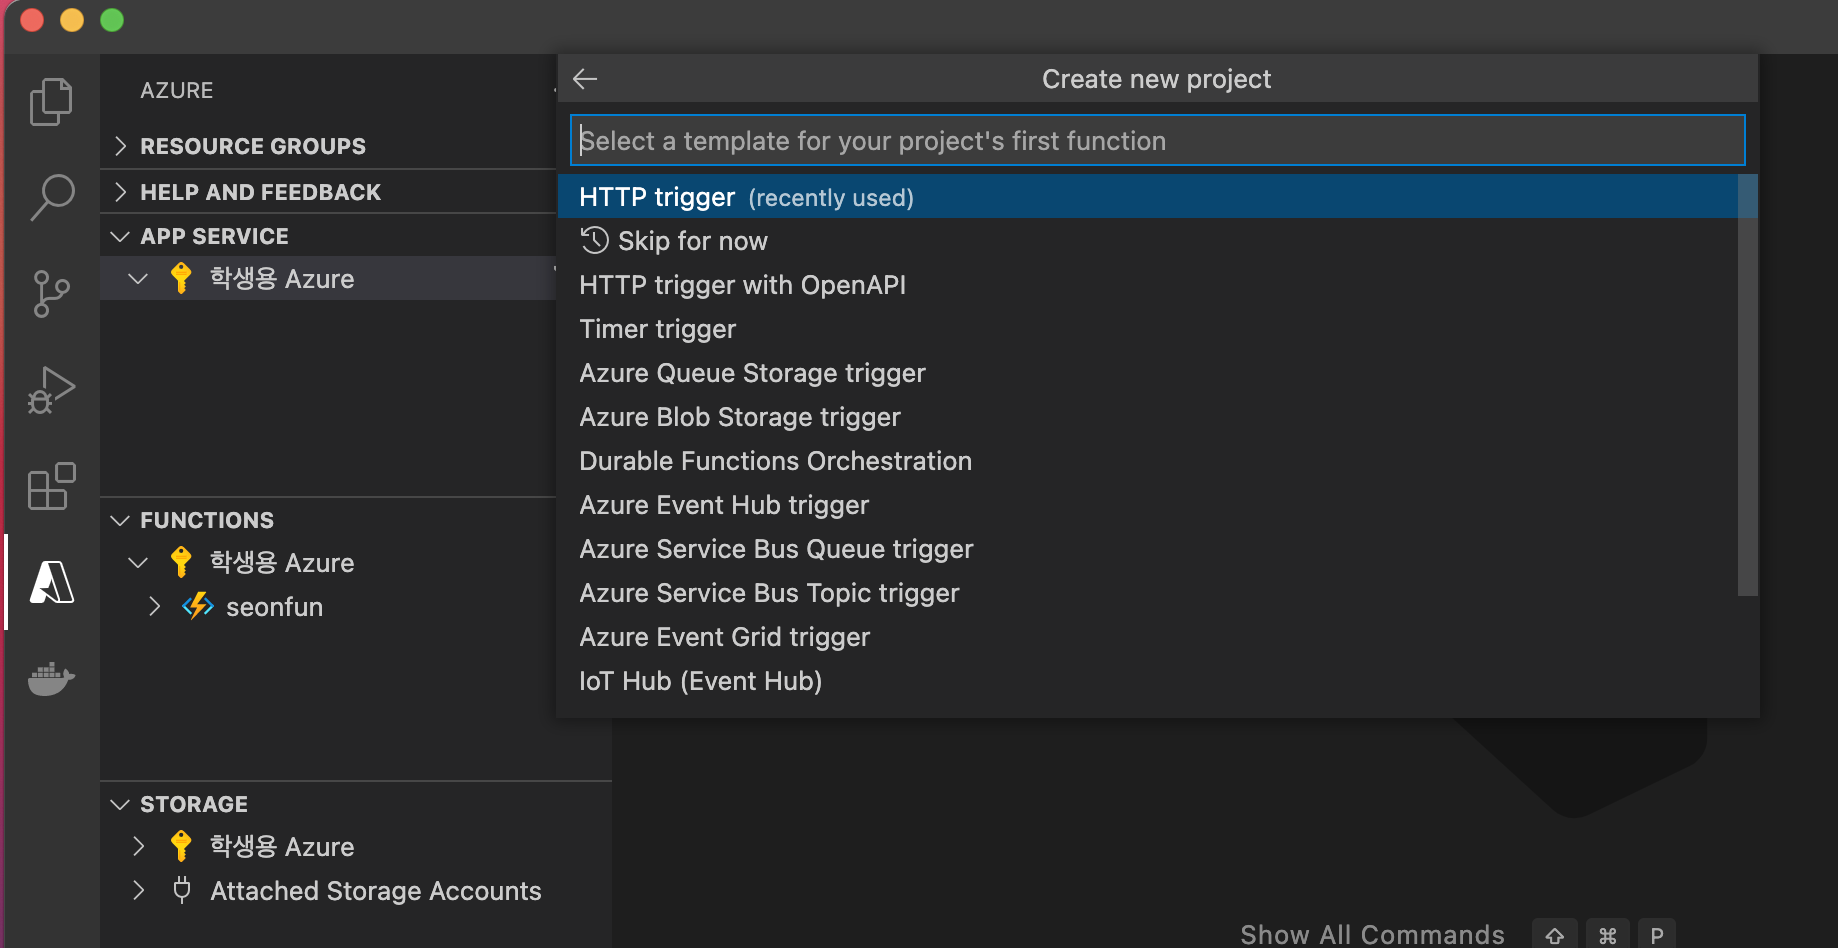Go back with the arrow in Create new project
The width and height of the screenshot is (1838, 948).
(x=585, y=79)
